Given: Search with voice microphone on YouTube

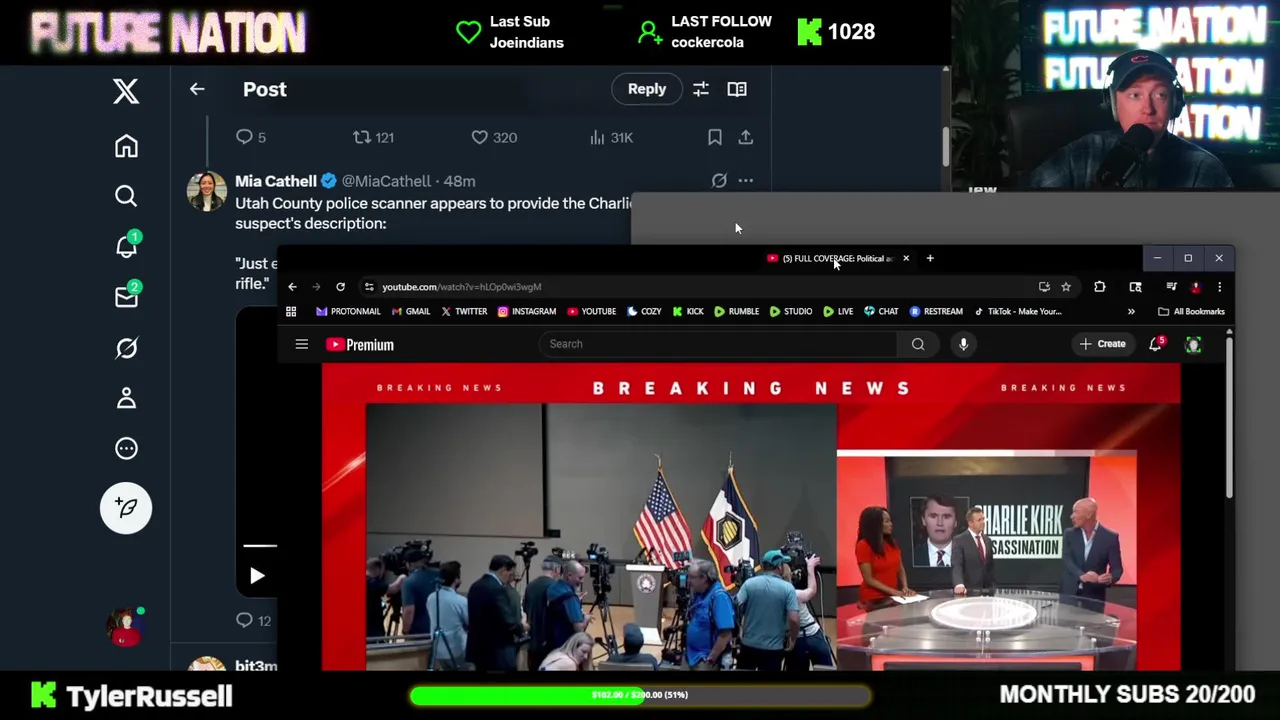Looking at the screenshot, I should [963, 344].
